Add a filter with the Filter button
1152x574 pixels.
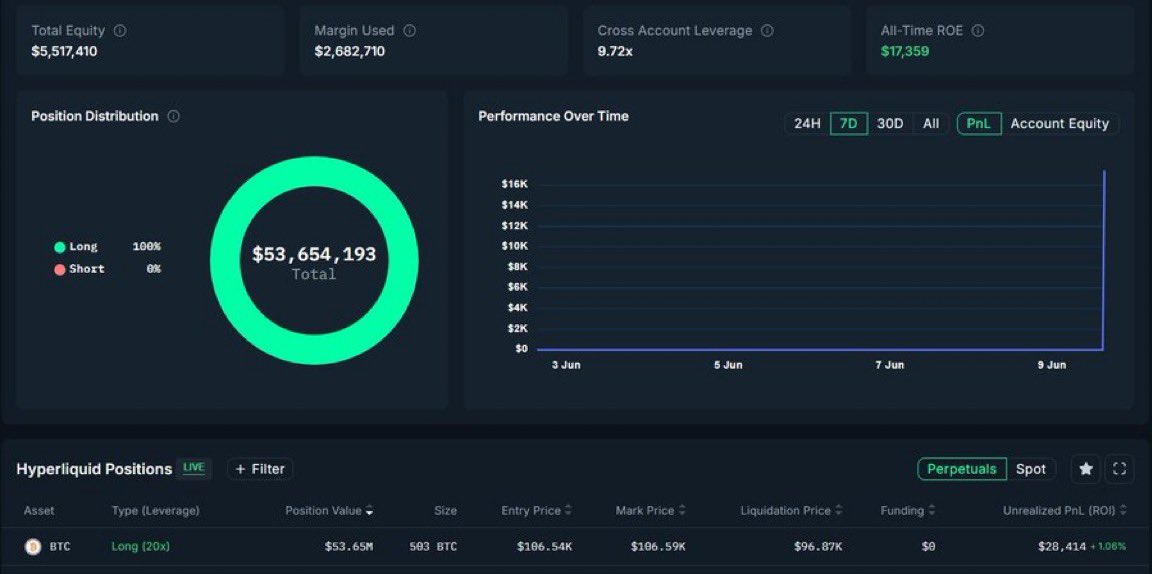point(260,469)
